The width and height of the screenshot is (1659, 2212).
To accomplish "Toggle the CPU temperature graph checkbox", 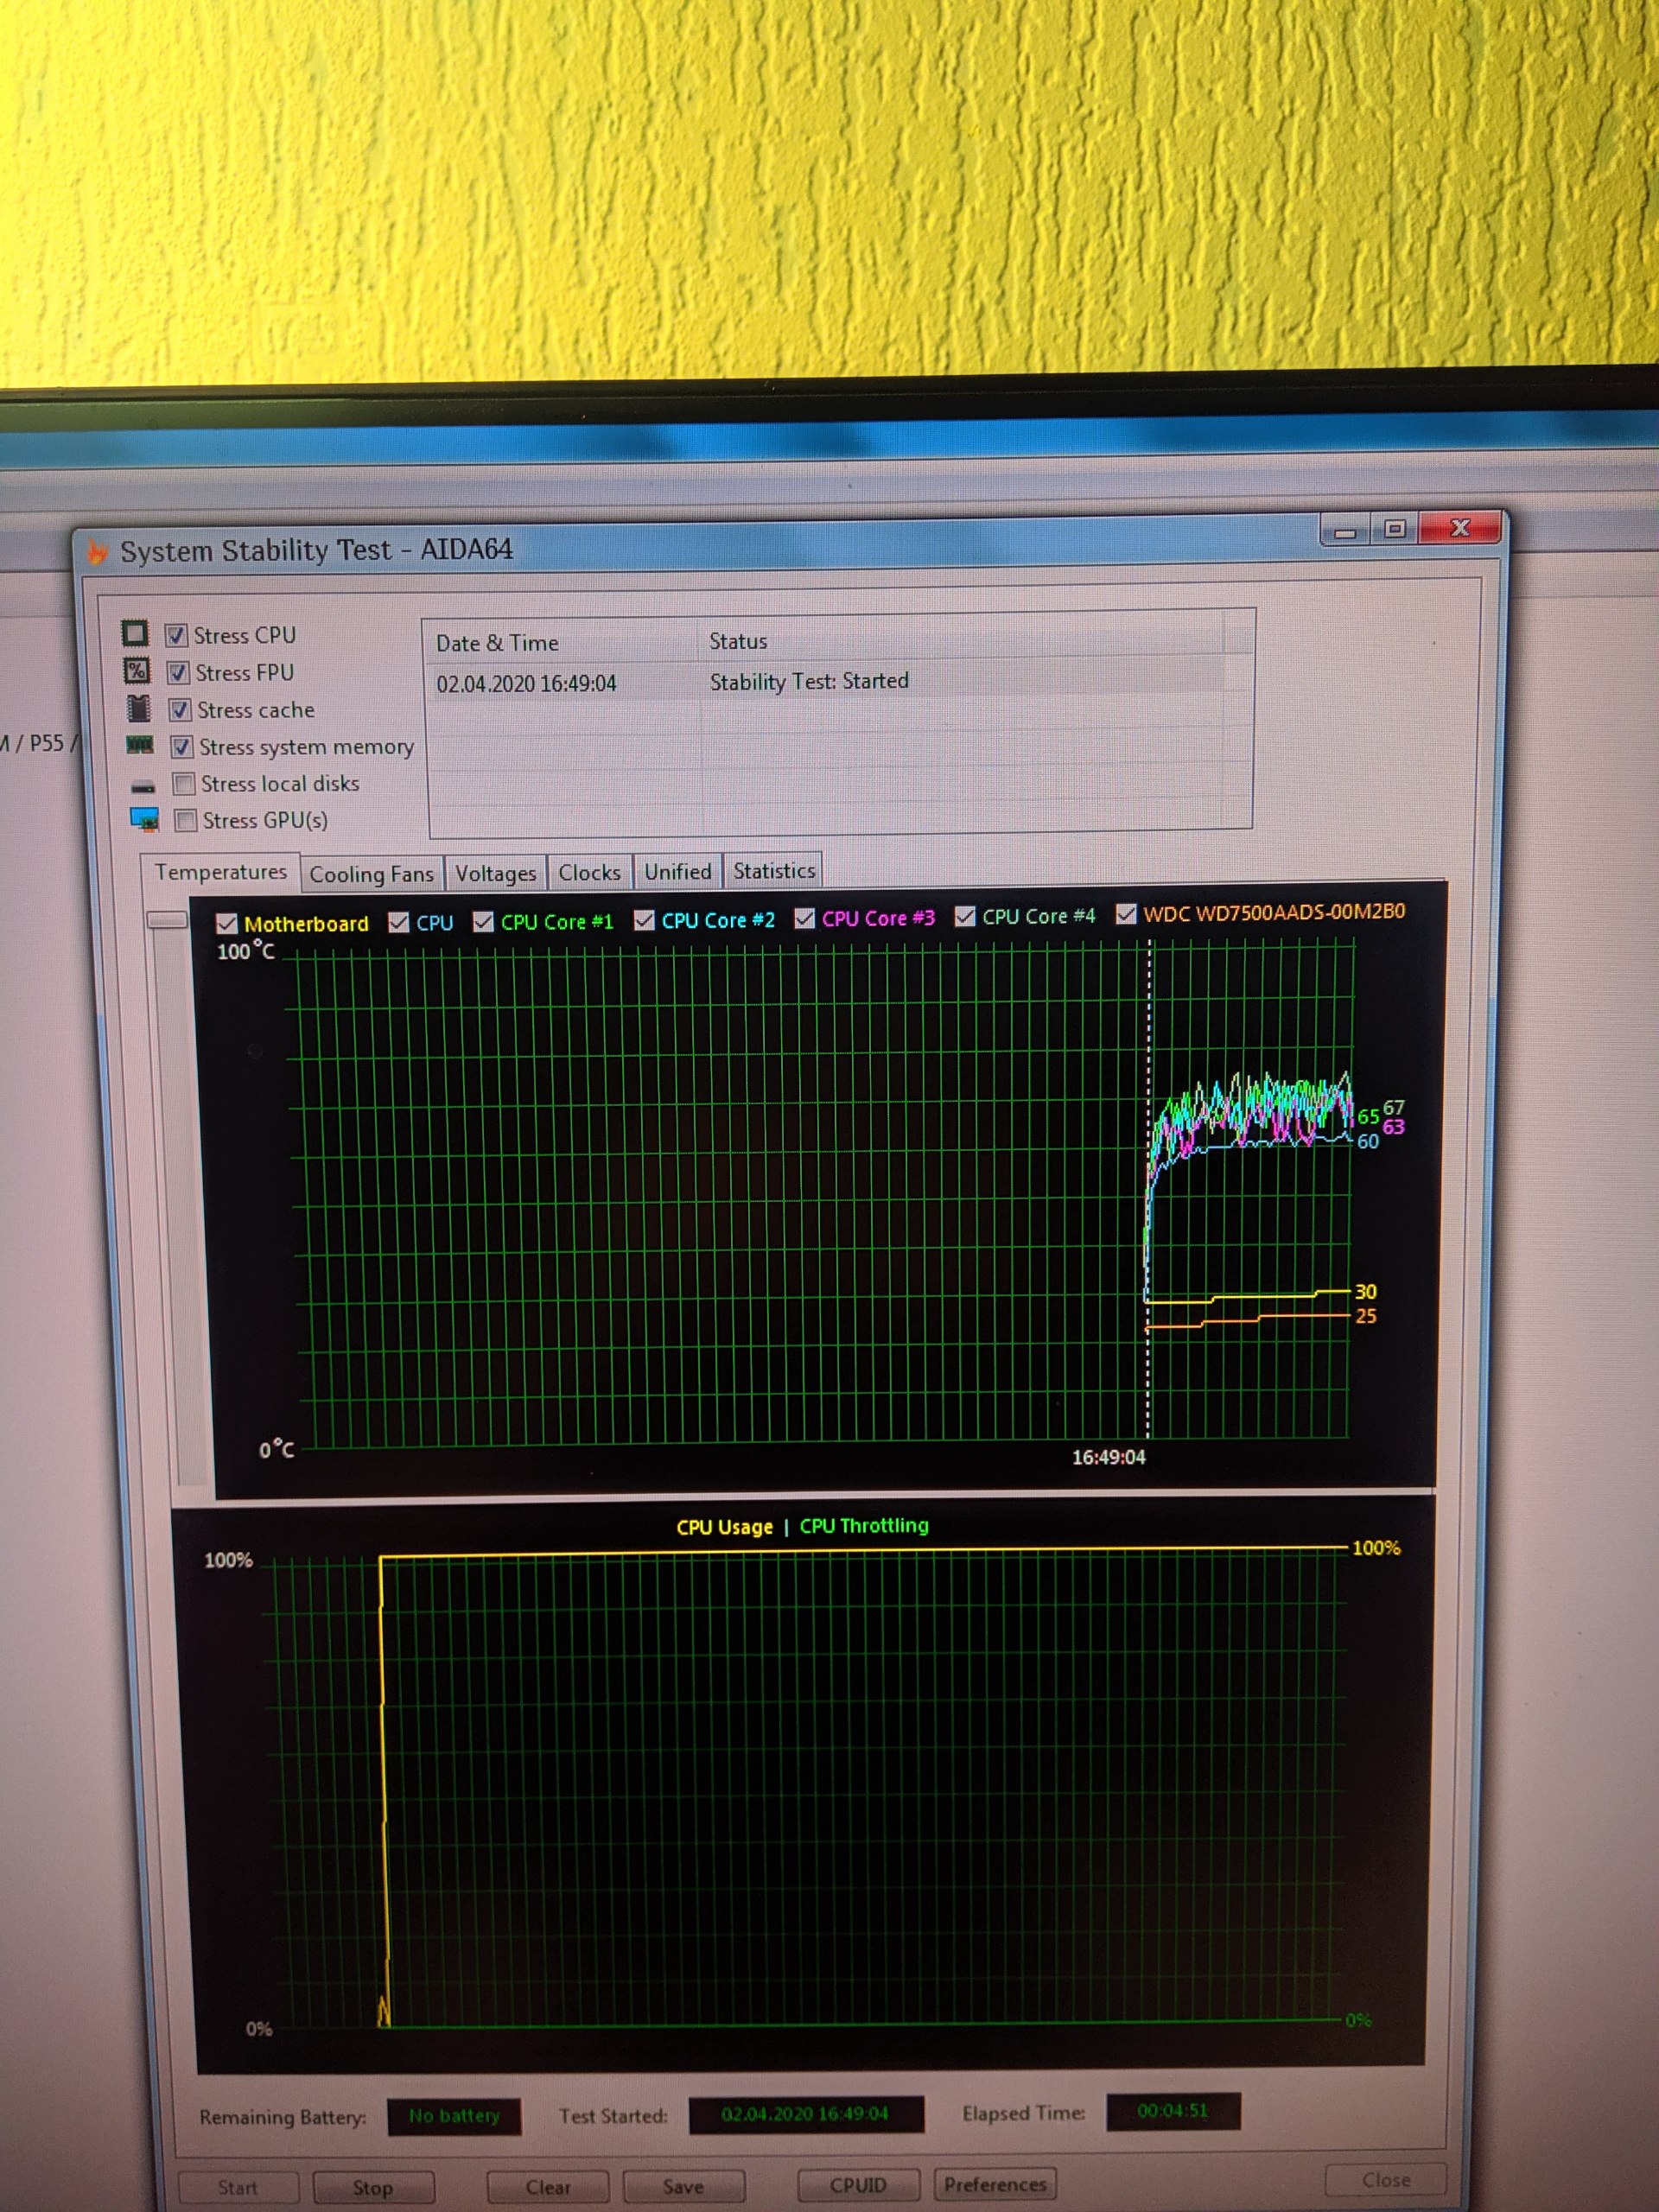I will [399, 921].
